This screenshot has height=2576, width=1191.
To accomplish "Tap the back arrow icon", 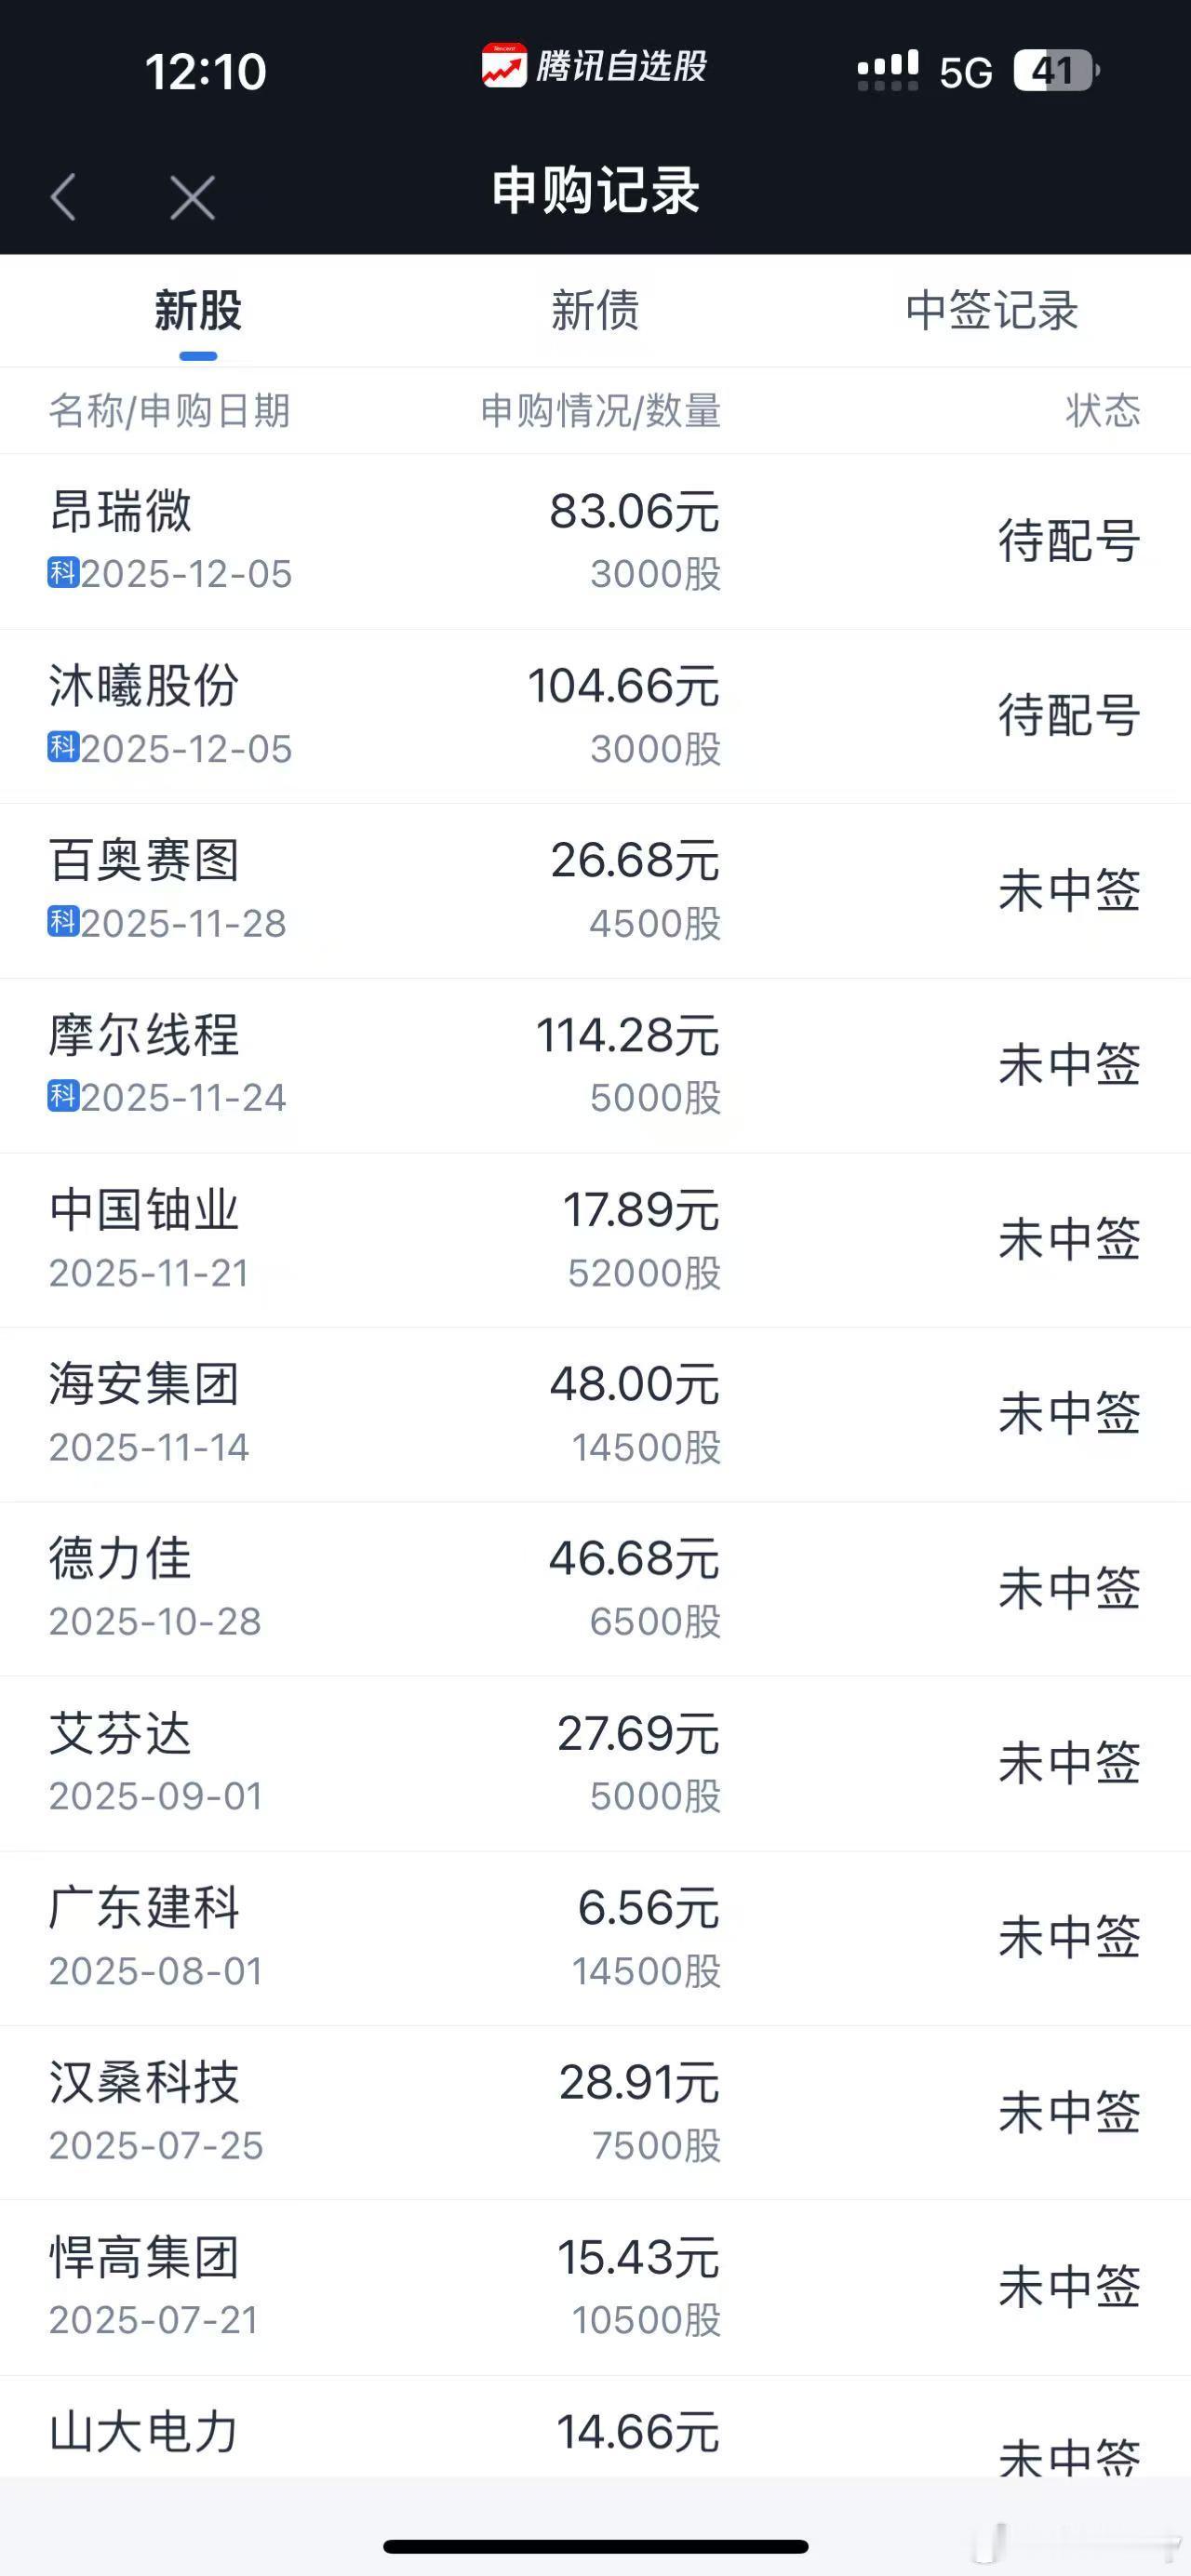I will click(63, 196).
